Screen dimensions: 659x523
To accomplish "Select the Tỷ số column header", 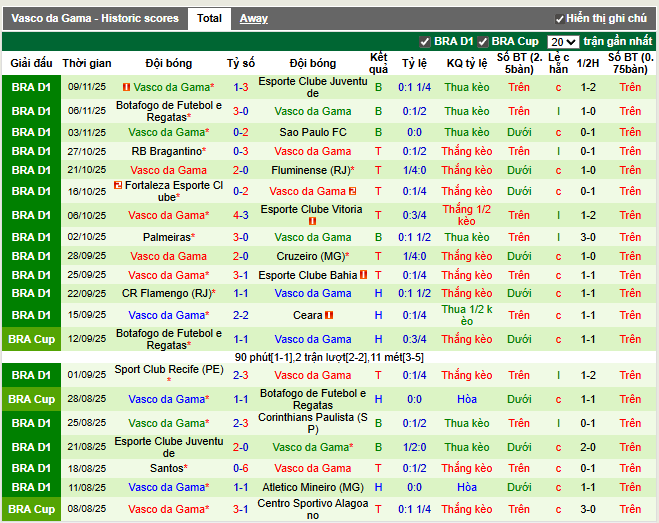I will coord(241,63).
